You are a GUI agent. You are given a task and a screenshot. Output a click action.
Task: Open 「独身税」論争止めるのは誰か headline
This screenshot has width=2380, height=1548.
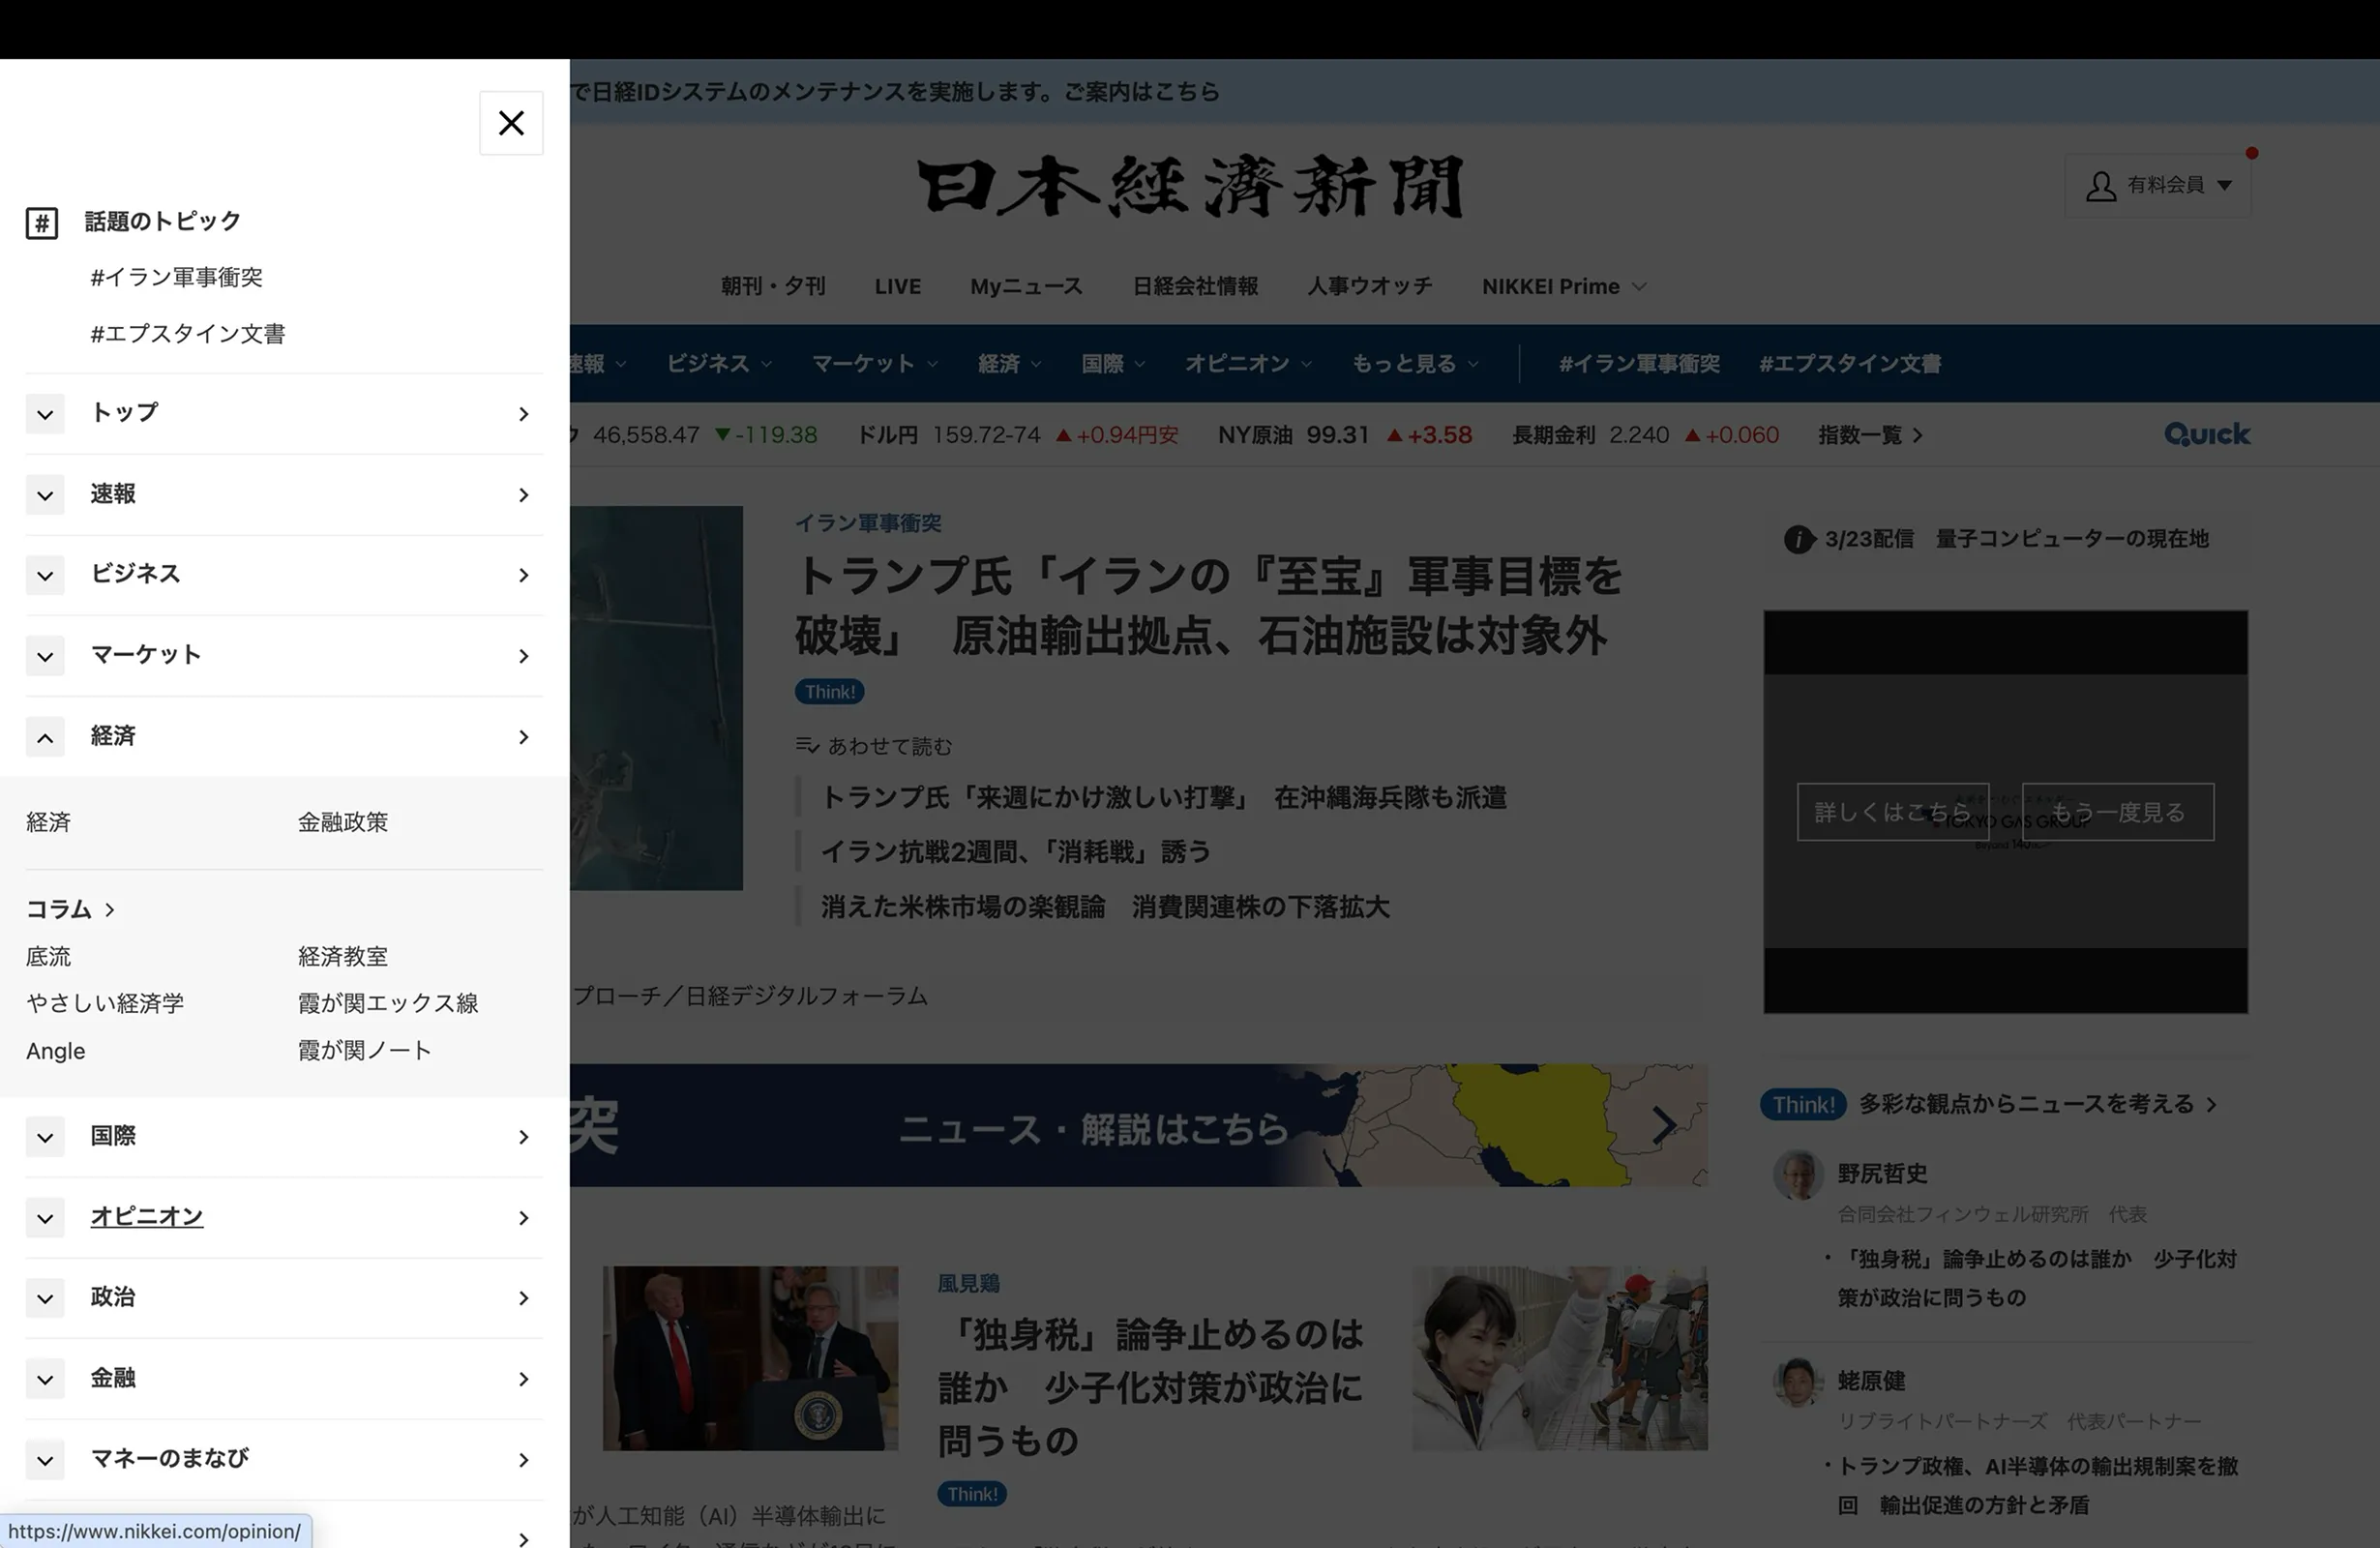tap(1150, 1388)
